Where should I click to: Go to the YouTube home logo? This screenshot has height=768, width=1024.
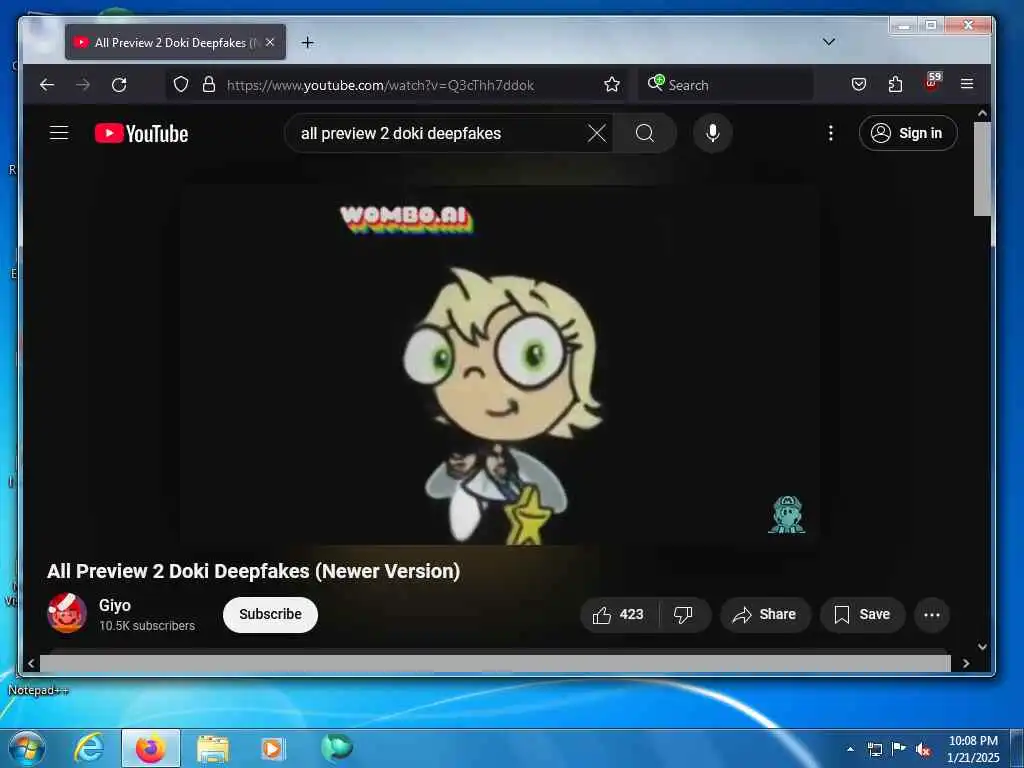click(141, 133)
